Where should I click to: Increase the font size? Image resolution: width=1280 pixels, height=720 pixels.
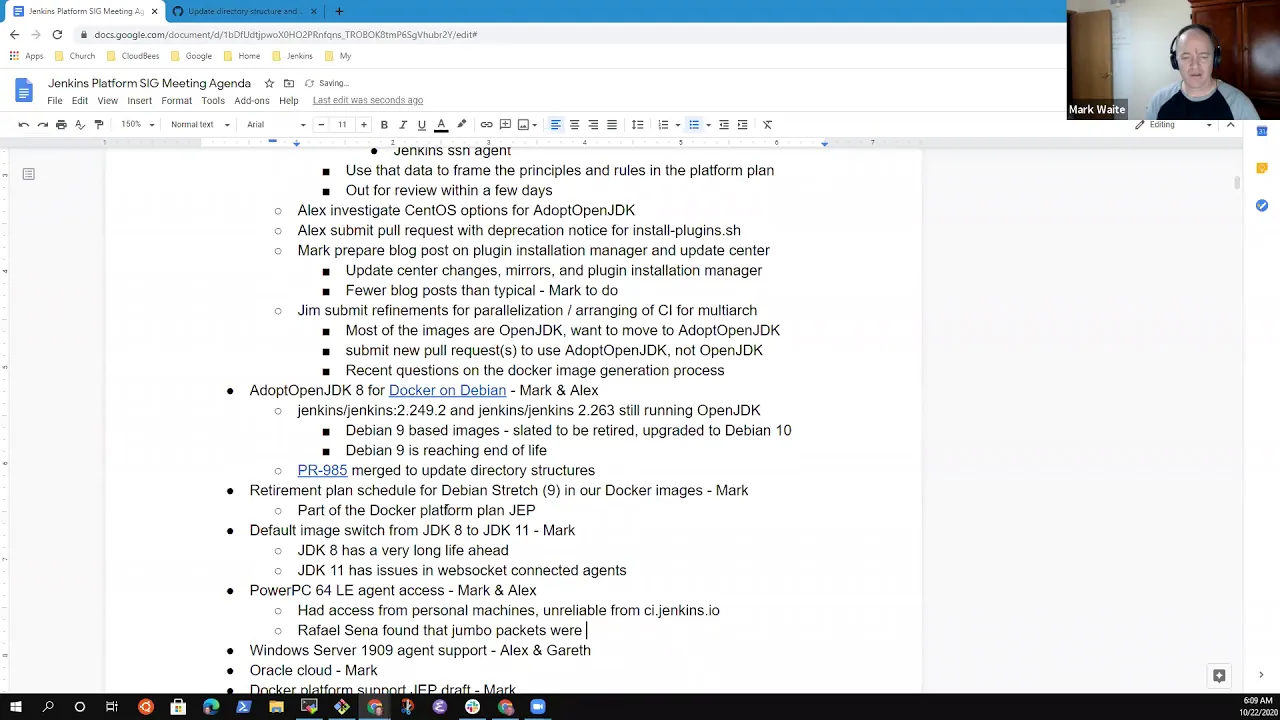(x=364, y=125)
